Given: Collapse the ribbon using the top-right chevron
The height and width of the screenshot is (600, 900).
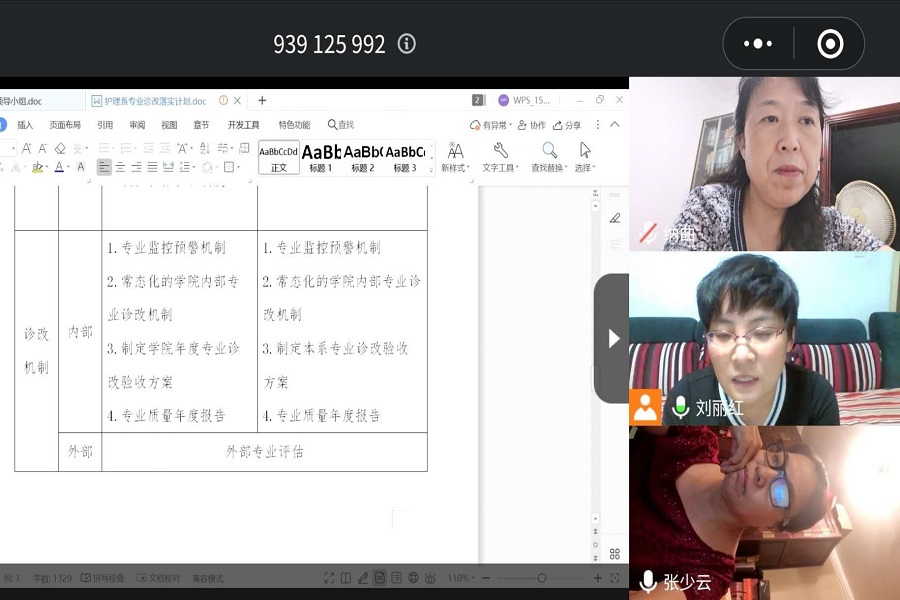Looking at the screenshot, I should pos(615,125).
